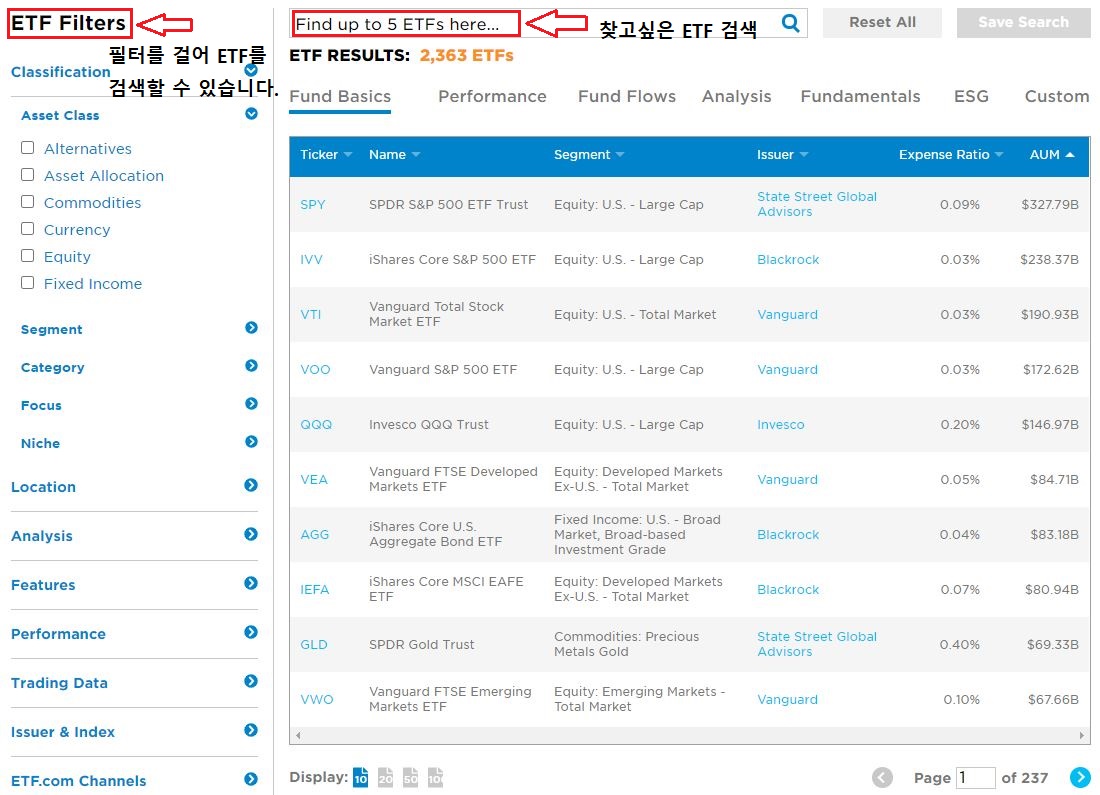The width and height of the screenshot is (1100, 795).
Task: Sort table by Expense Ratio column
Action: (951, 154)
